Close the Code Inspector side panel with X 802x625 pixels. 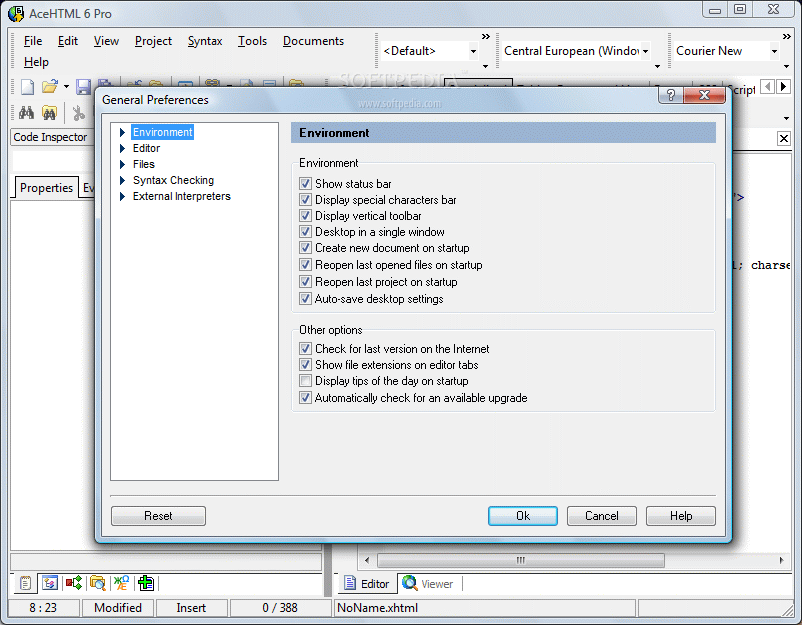pos(784,138)
